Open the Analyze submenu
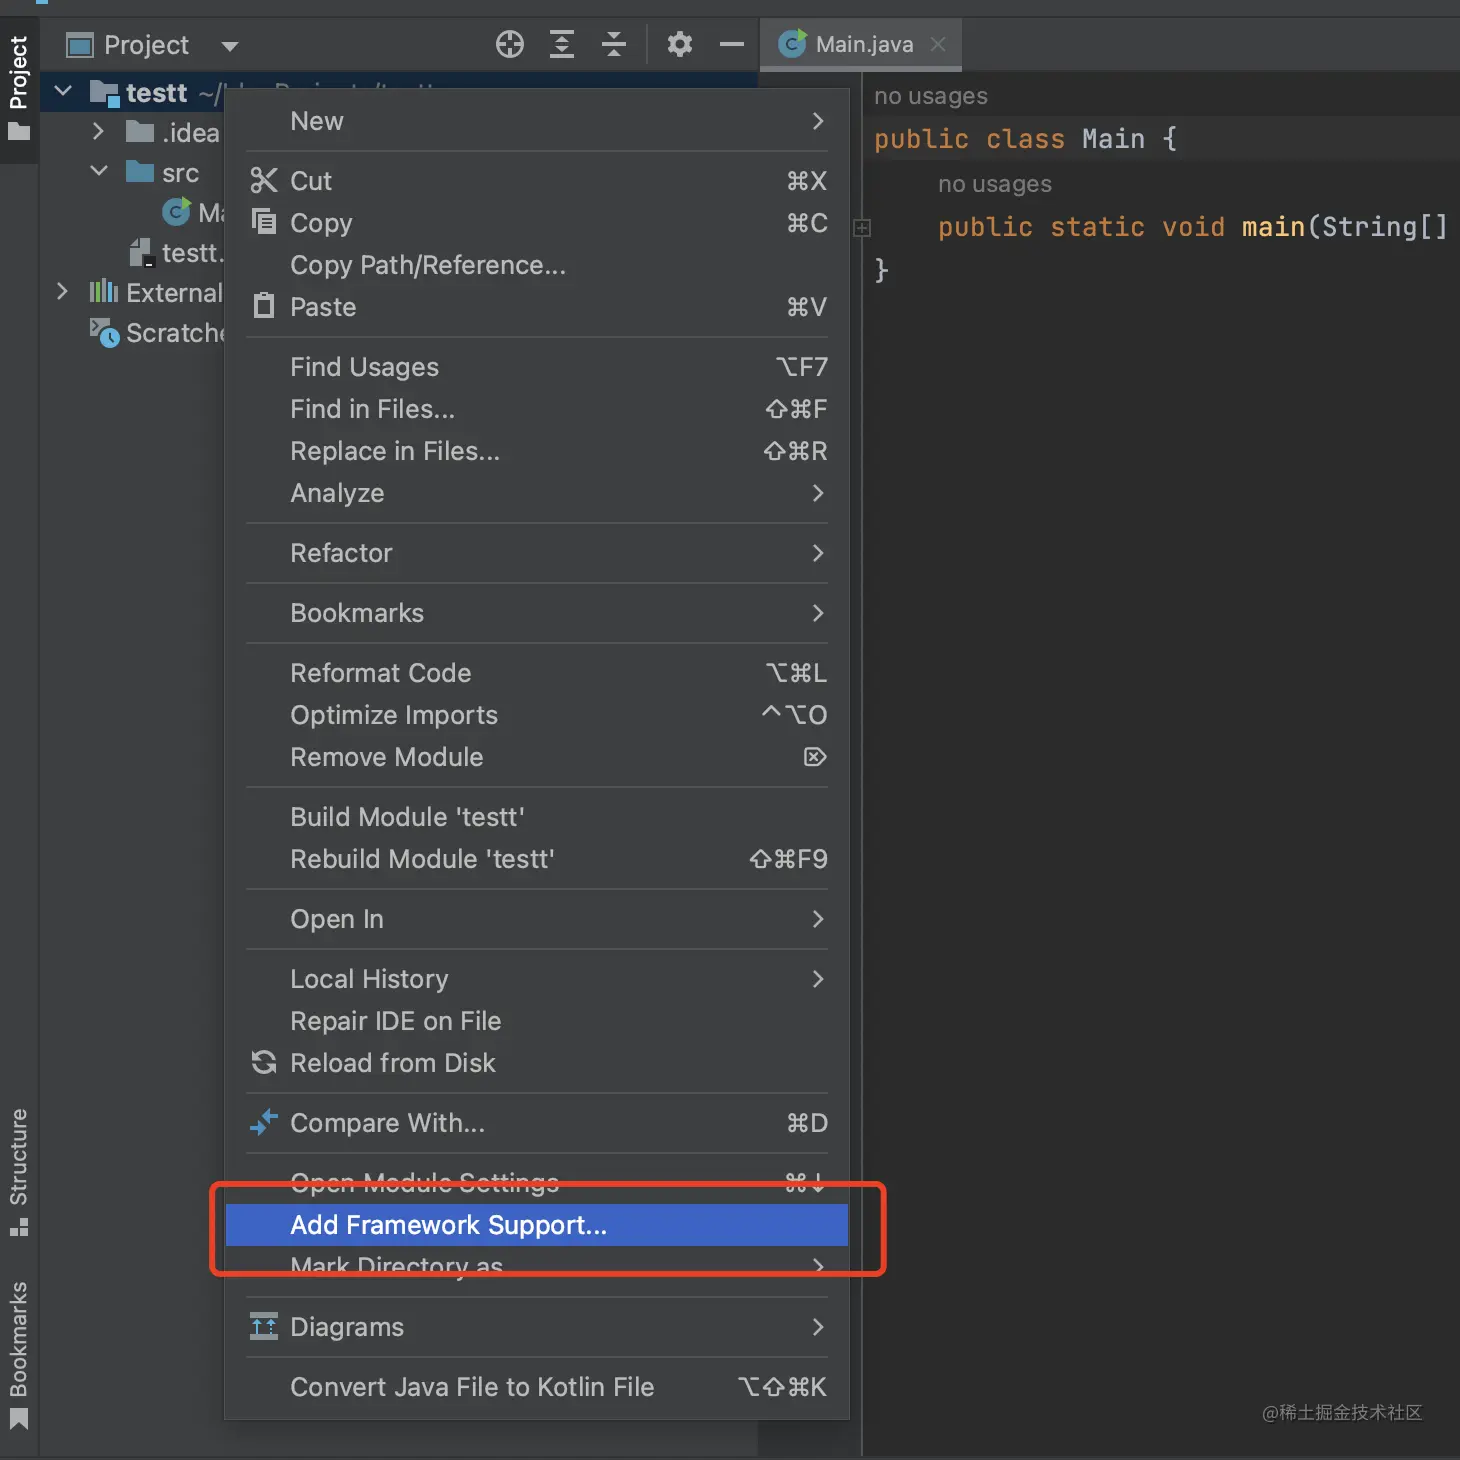 (x=537, y=493)
